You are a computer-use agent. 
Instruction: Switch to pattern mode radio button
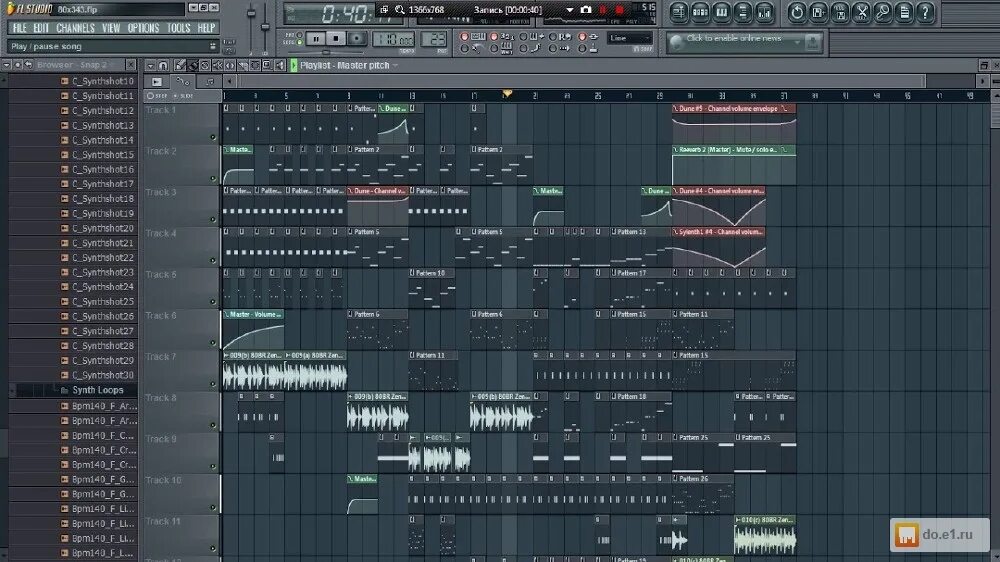tap(299, 36)
